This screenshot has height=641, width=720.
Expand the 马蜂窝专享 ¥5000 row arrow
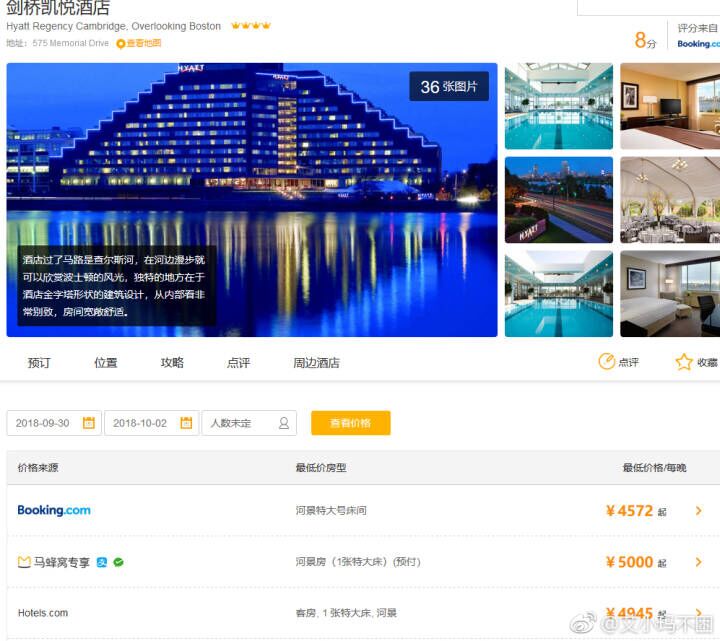pyautogui.click(x=698, y=562)
